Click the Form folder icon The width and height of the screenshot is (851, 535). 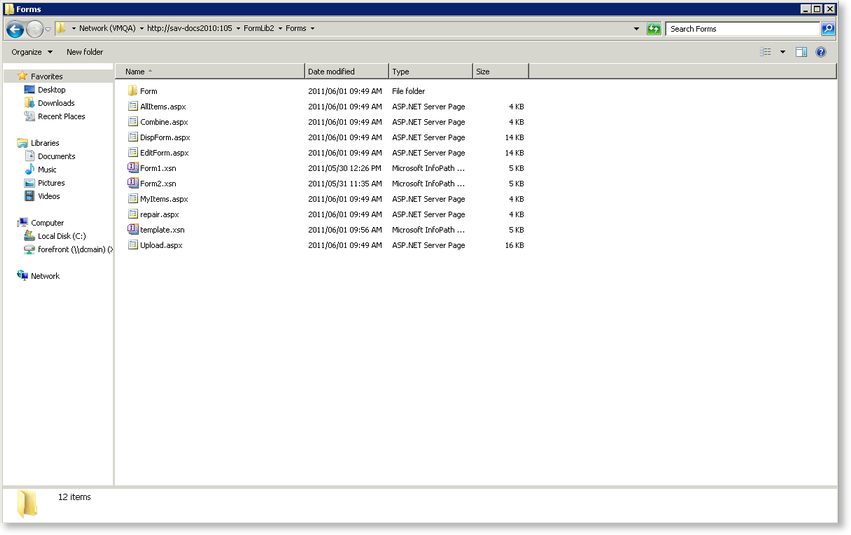(x=132, y=91)
